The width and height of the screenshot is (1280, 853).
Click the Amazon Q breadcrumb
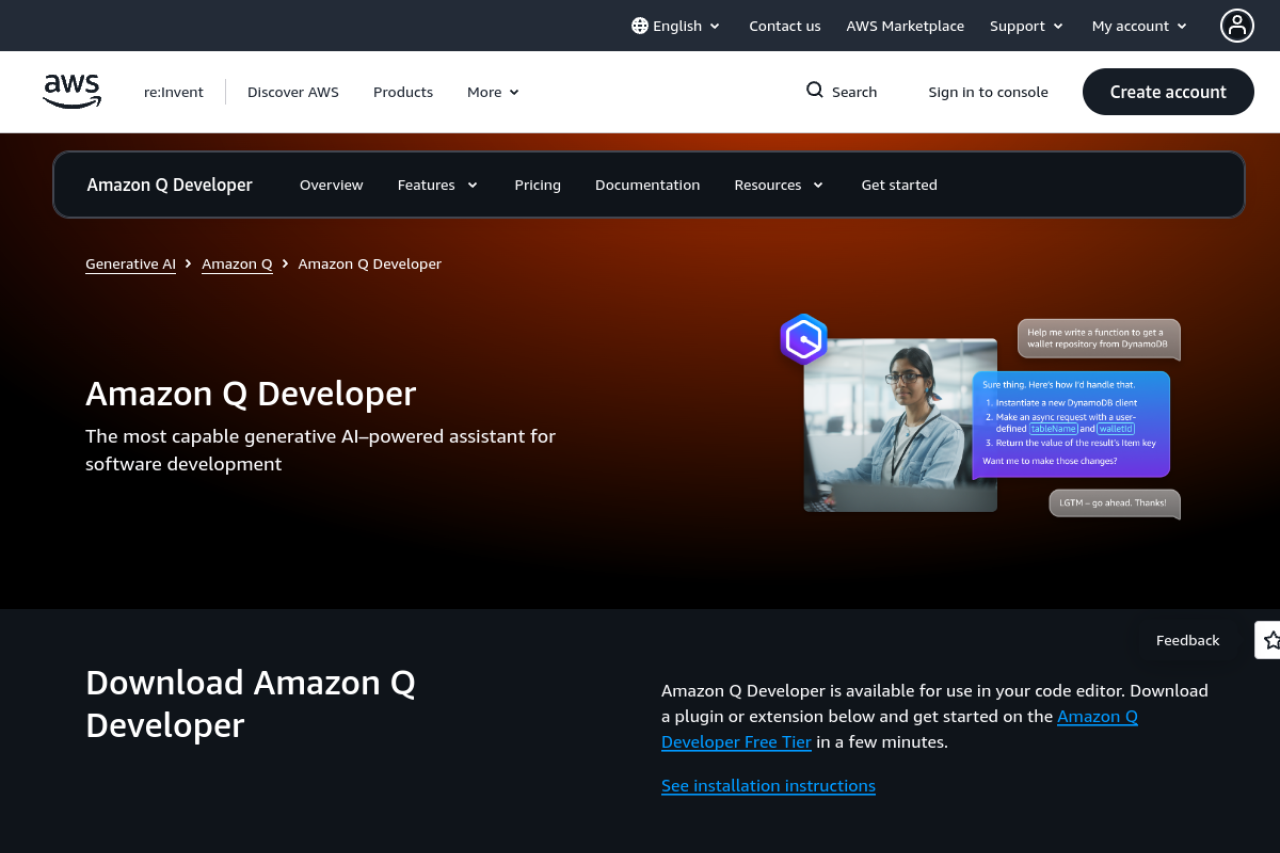tap(237, 264)
